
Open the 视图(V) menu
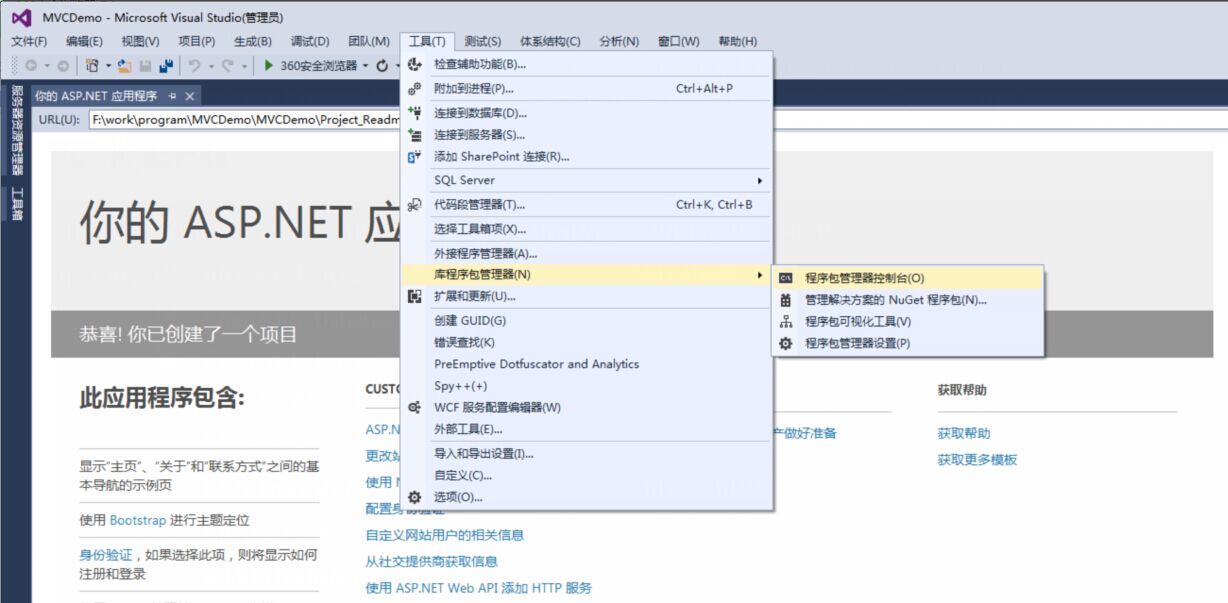pyautogui.click(x=140, y=41)
